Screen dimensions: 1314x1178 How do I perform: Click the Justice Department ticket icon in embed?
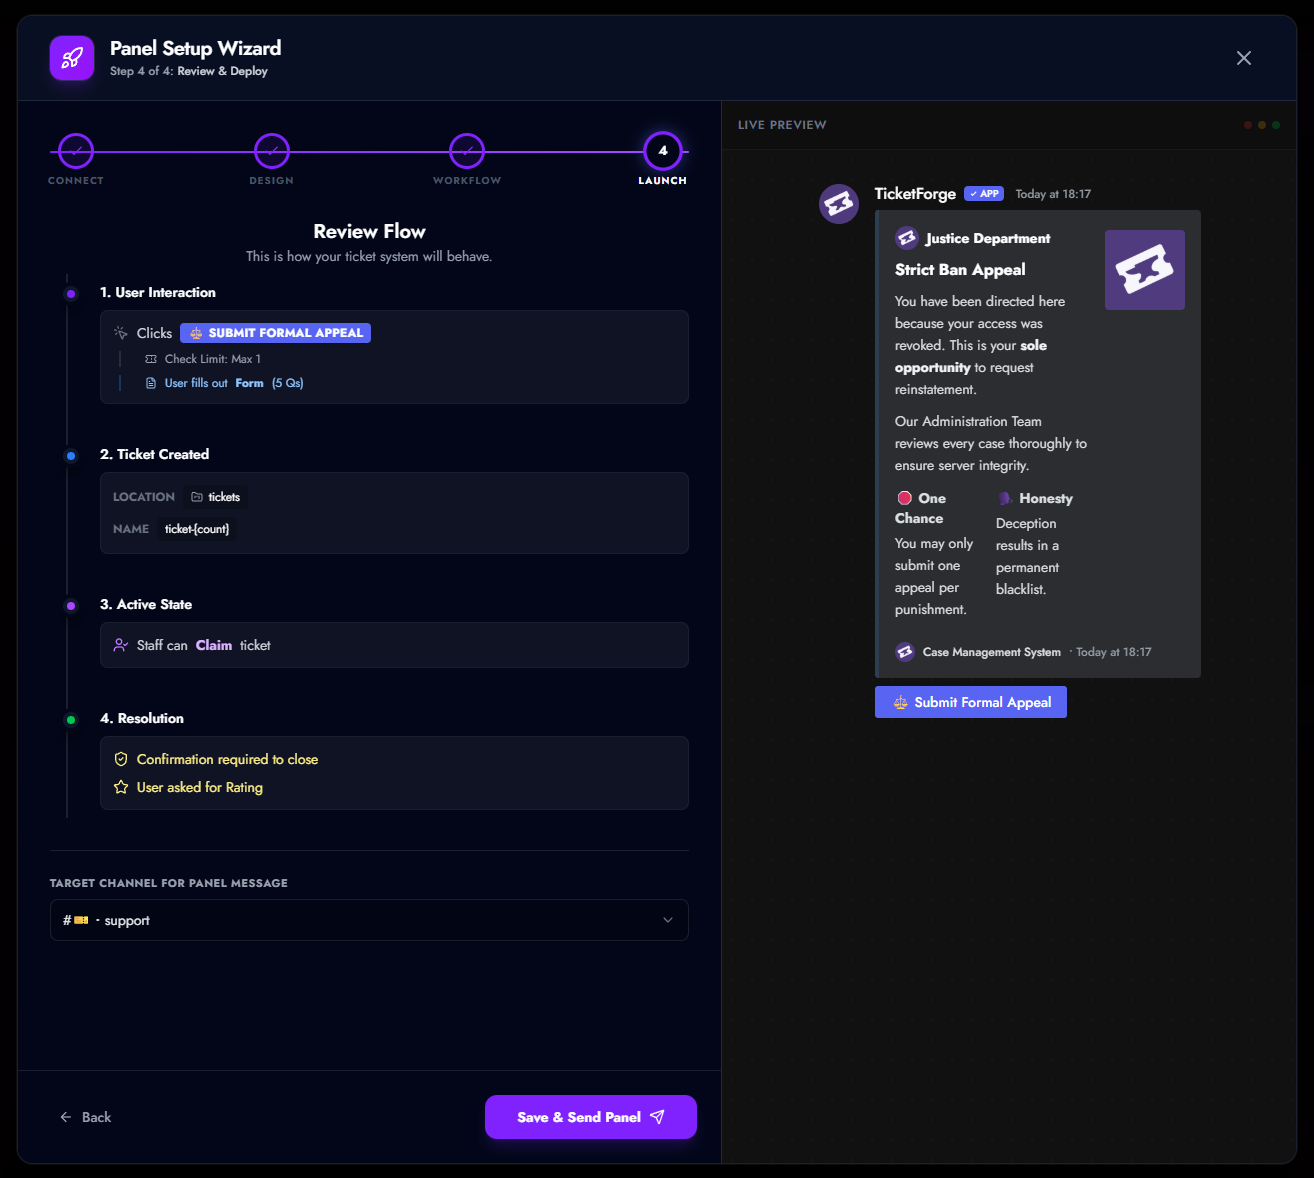click(x=907, y=238)
